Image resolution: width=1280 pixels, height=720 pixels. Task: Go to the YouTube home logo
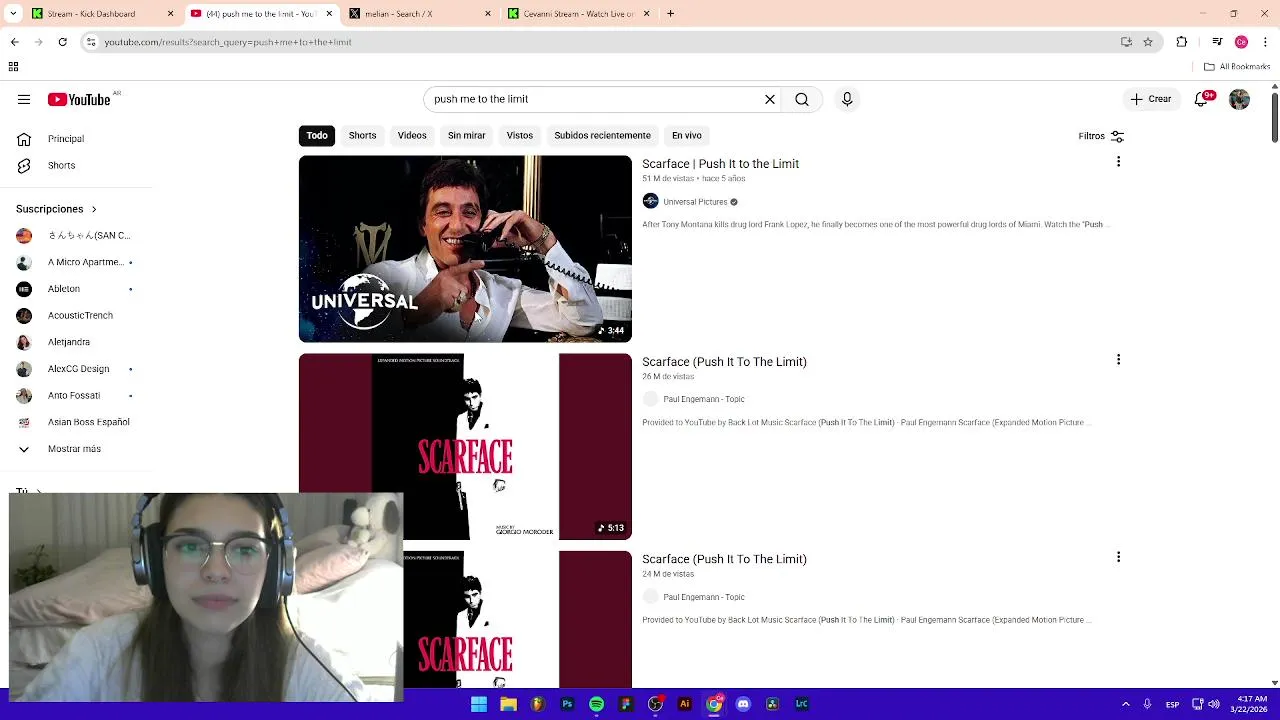point(79,99)
